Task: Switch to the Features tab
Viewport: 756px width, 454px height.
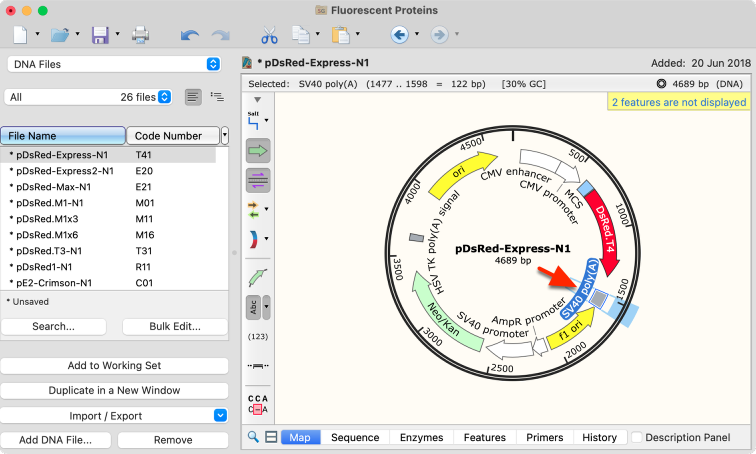Action: point(485,437)
